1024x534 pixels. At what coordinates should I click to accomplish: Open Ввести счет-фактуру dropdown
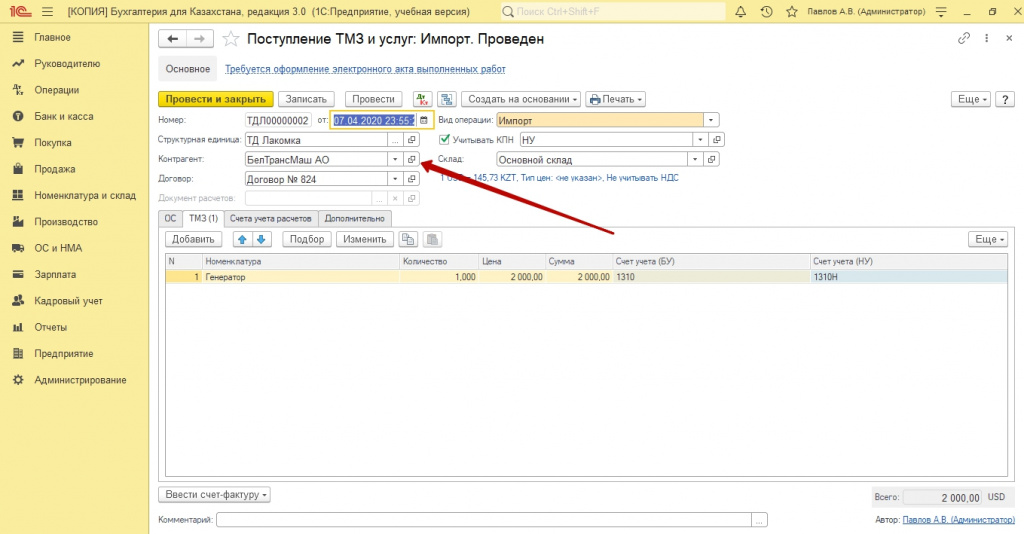[214, 495]
